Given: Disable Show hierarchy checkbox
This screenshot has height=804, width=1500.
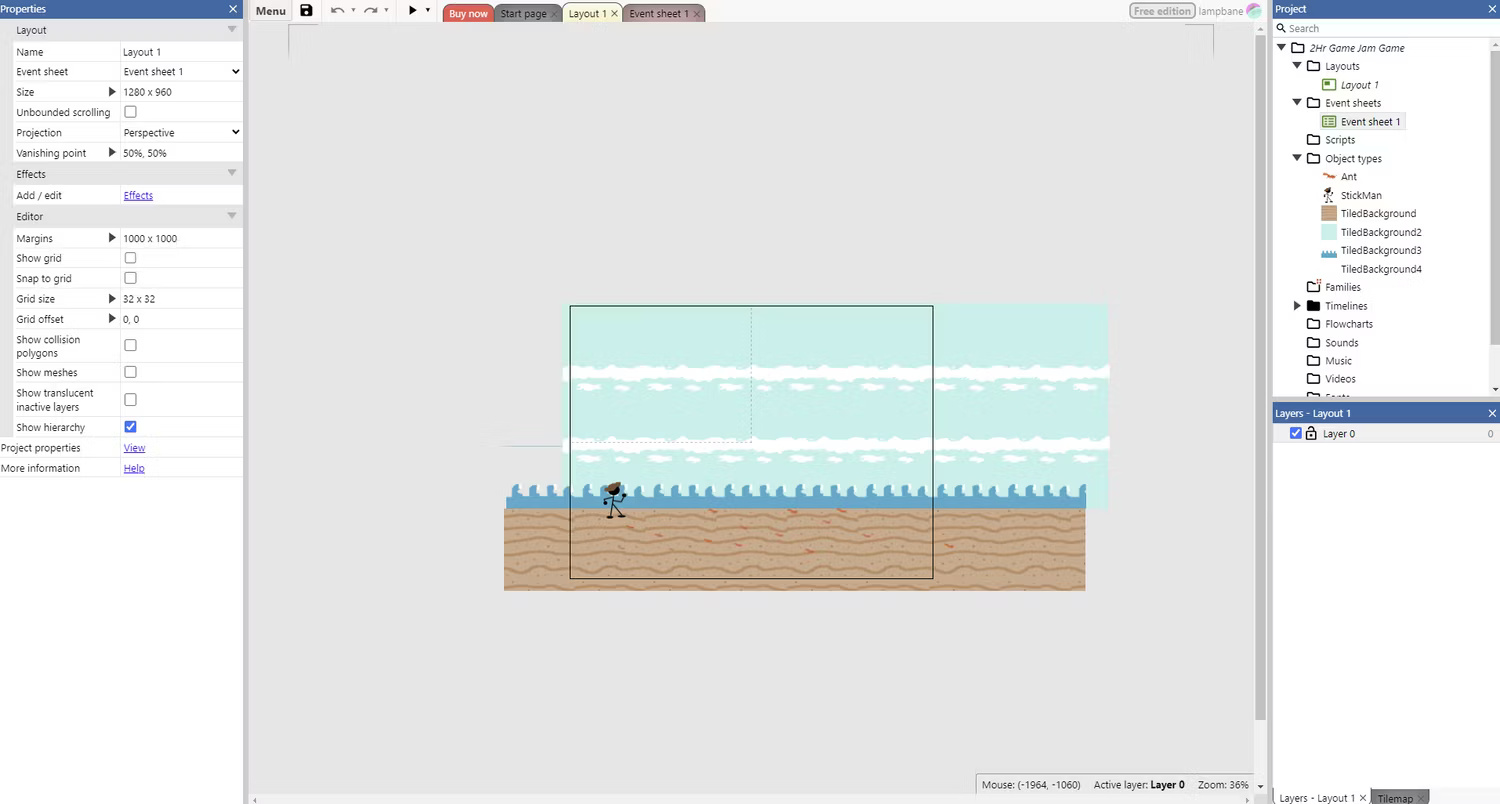Looking at the screenshot, I should point(130,427).
